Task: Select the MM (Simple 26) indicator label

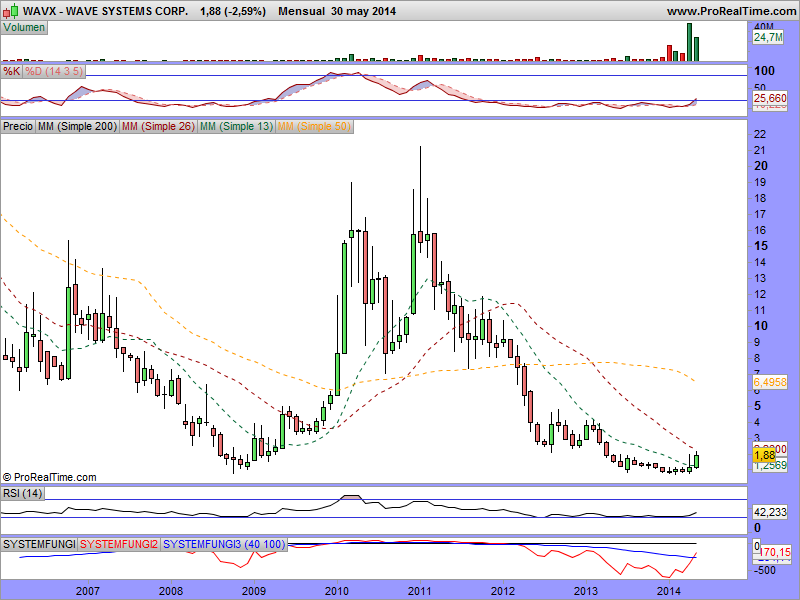Action: click(x=157, y=126)
